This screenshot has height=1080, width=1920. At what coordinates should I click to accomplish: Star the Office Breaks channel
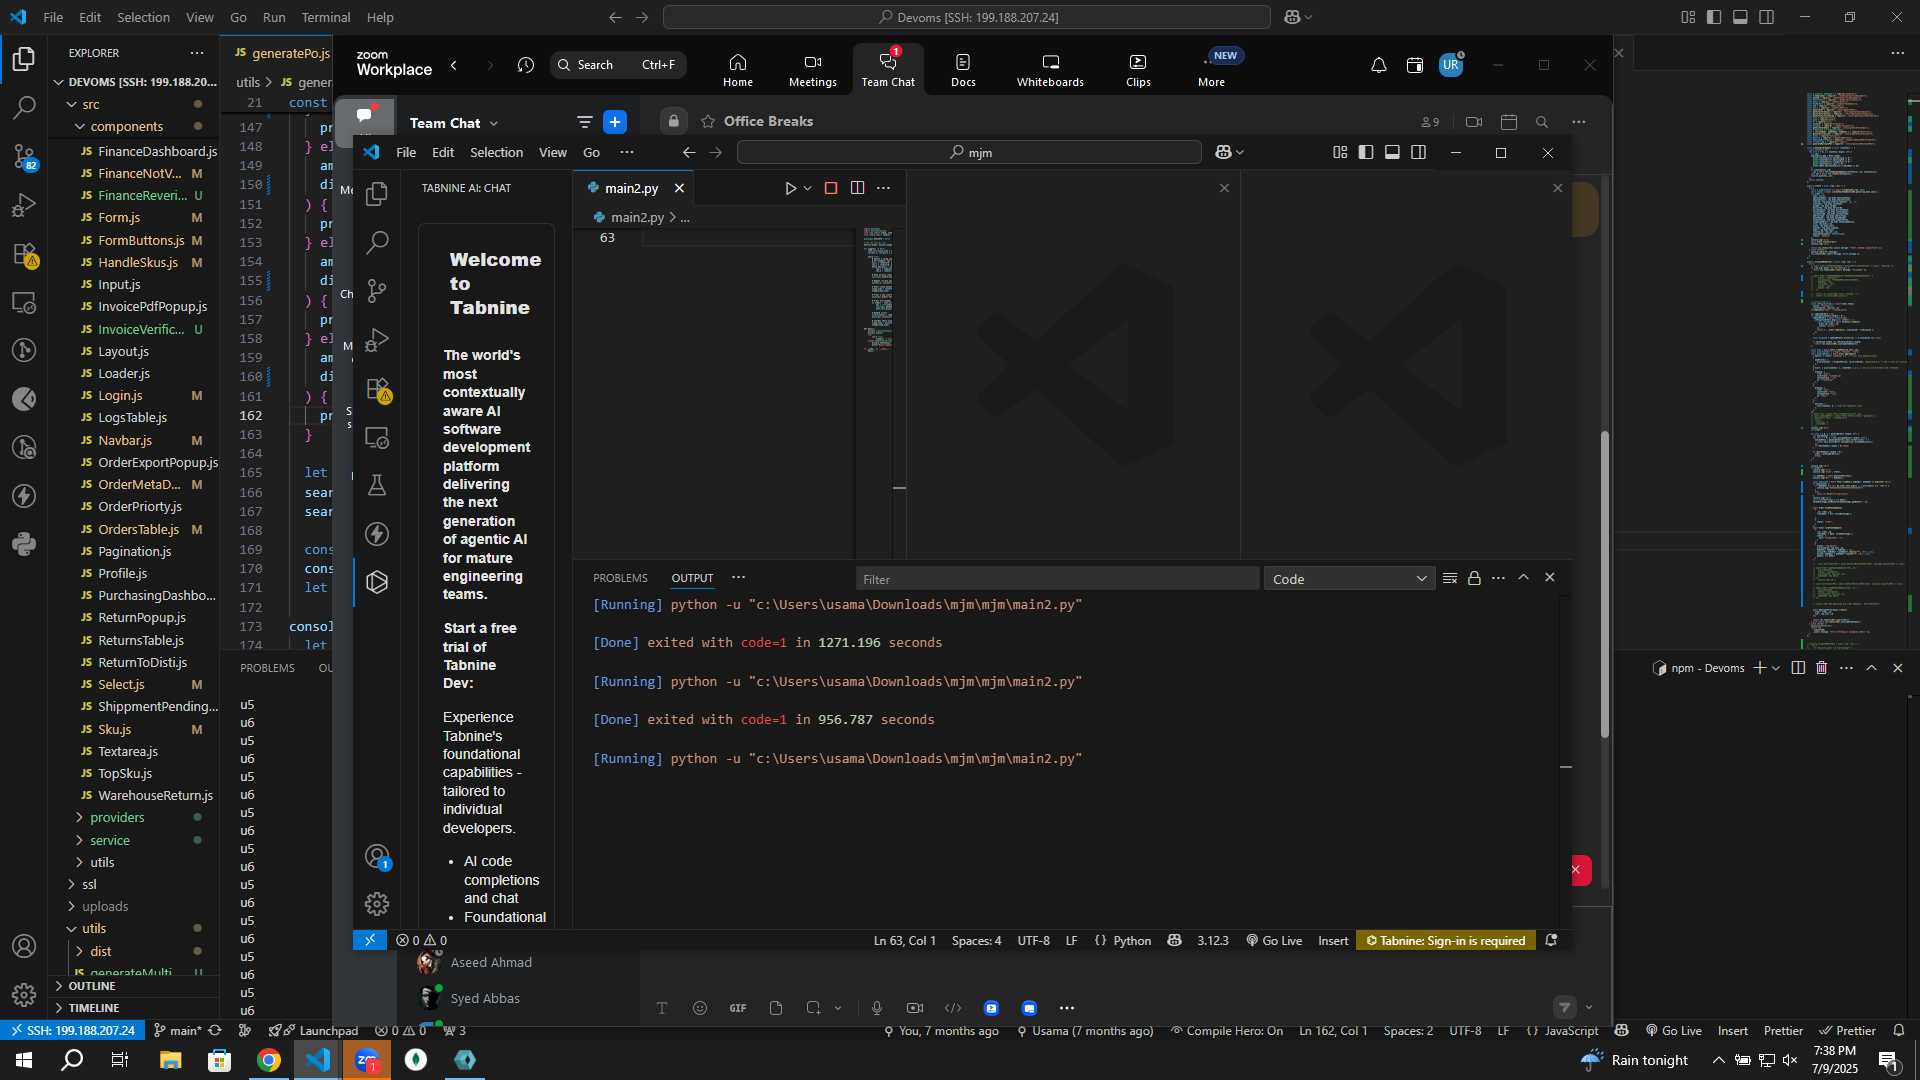(x=708, y=121)
